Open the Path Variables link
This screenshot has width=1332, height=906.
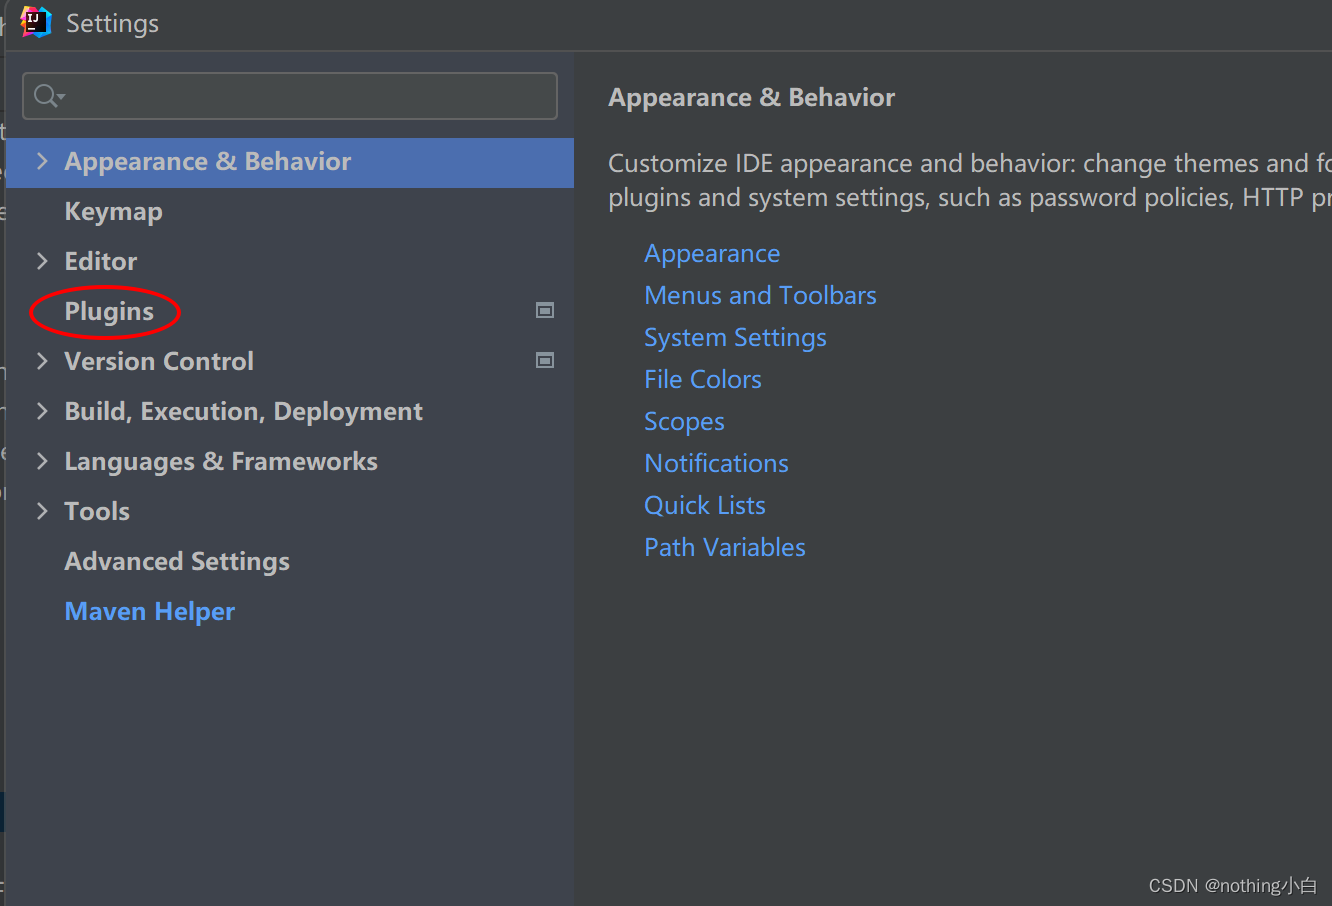[725, 548]
